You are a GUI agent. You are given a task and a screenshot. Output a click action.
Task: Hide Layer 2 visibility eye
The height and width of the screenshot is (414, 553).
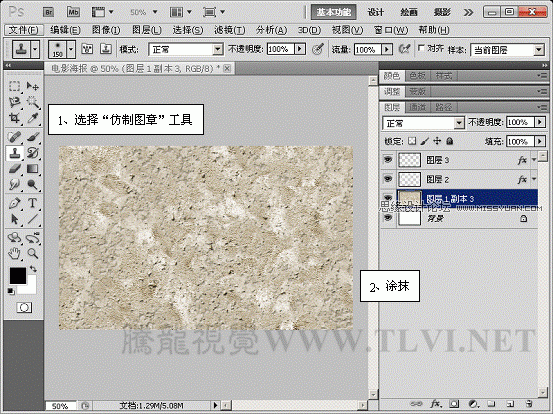coord(388,179)
